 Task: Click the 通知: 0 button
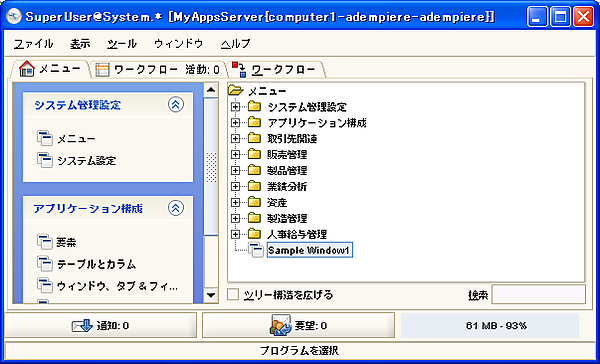101,325
